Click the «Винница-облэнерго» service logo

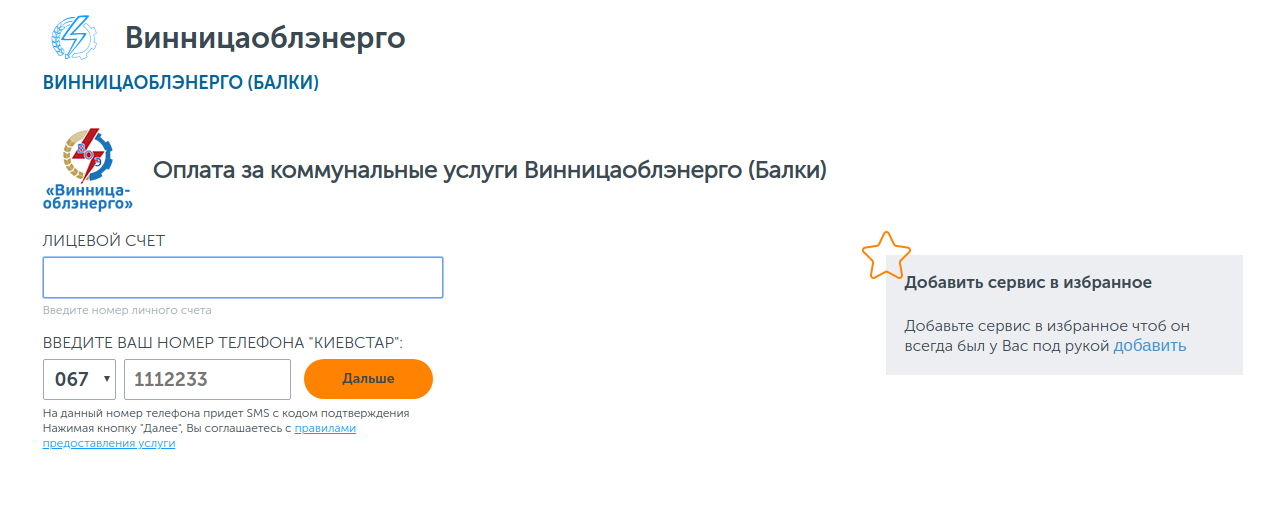(x=89, y=169)
